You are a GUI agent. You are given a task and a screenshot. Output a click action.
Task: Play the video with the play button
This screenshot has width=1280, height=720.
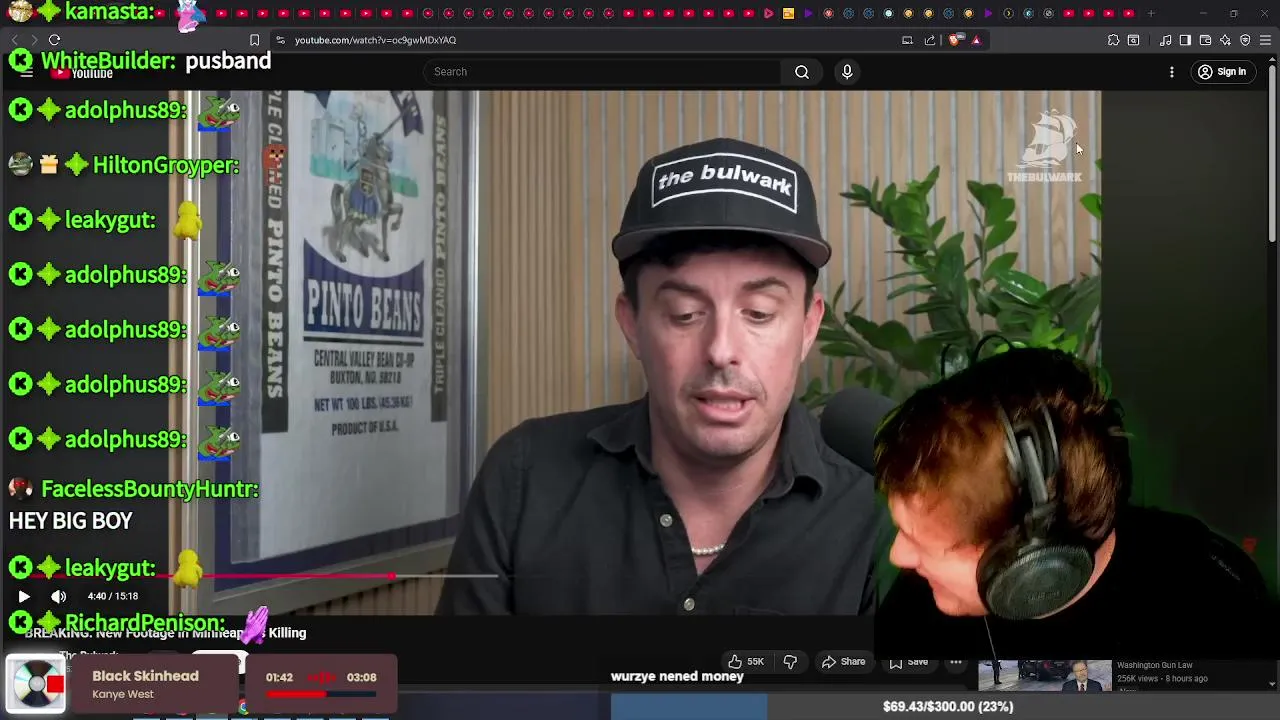click(x=24, y=597)
